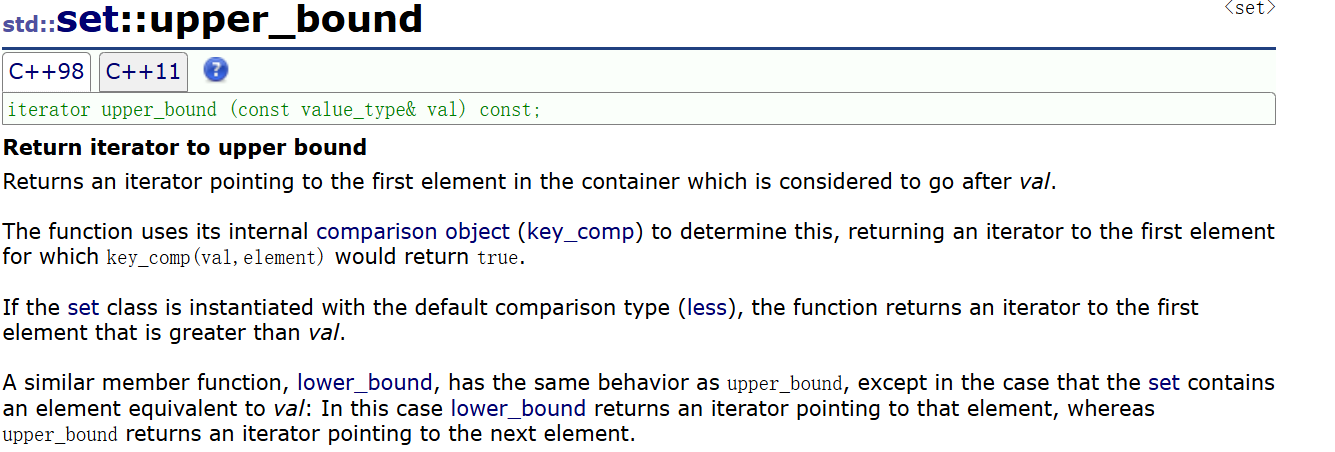The height and width of the screenshot is (452, 1335).
Task: Switch to the C++98 tab
Action: point(46,72)
